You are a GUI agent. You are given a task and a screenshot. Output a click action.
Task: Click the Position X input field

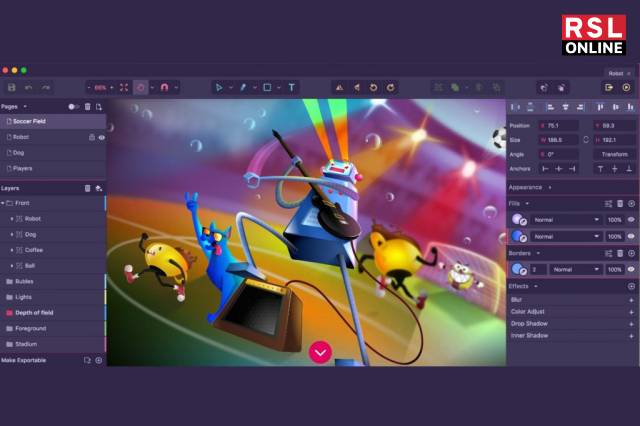(558, 126)
